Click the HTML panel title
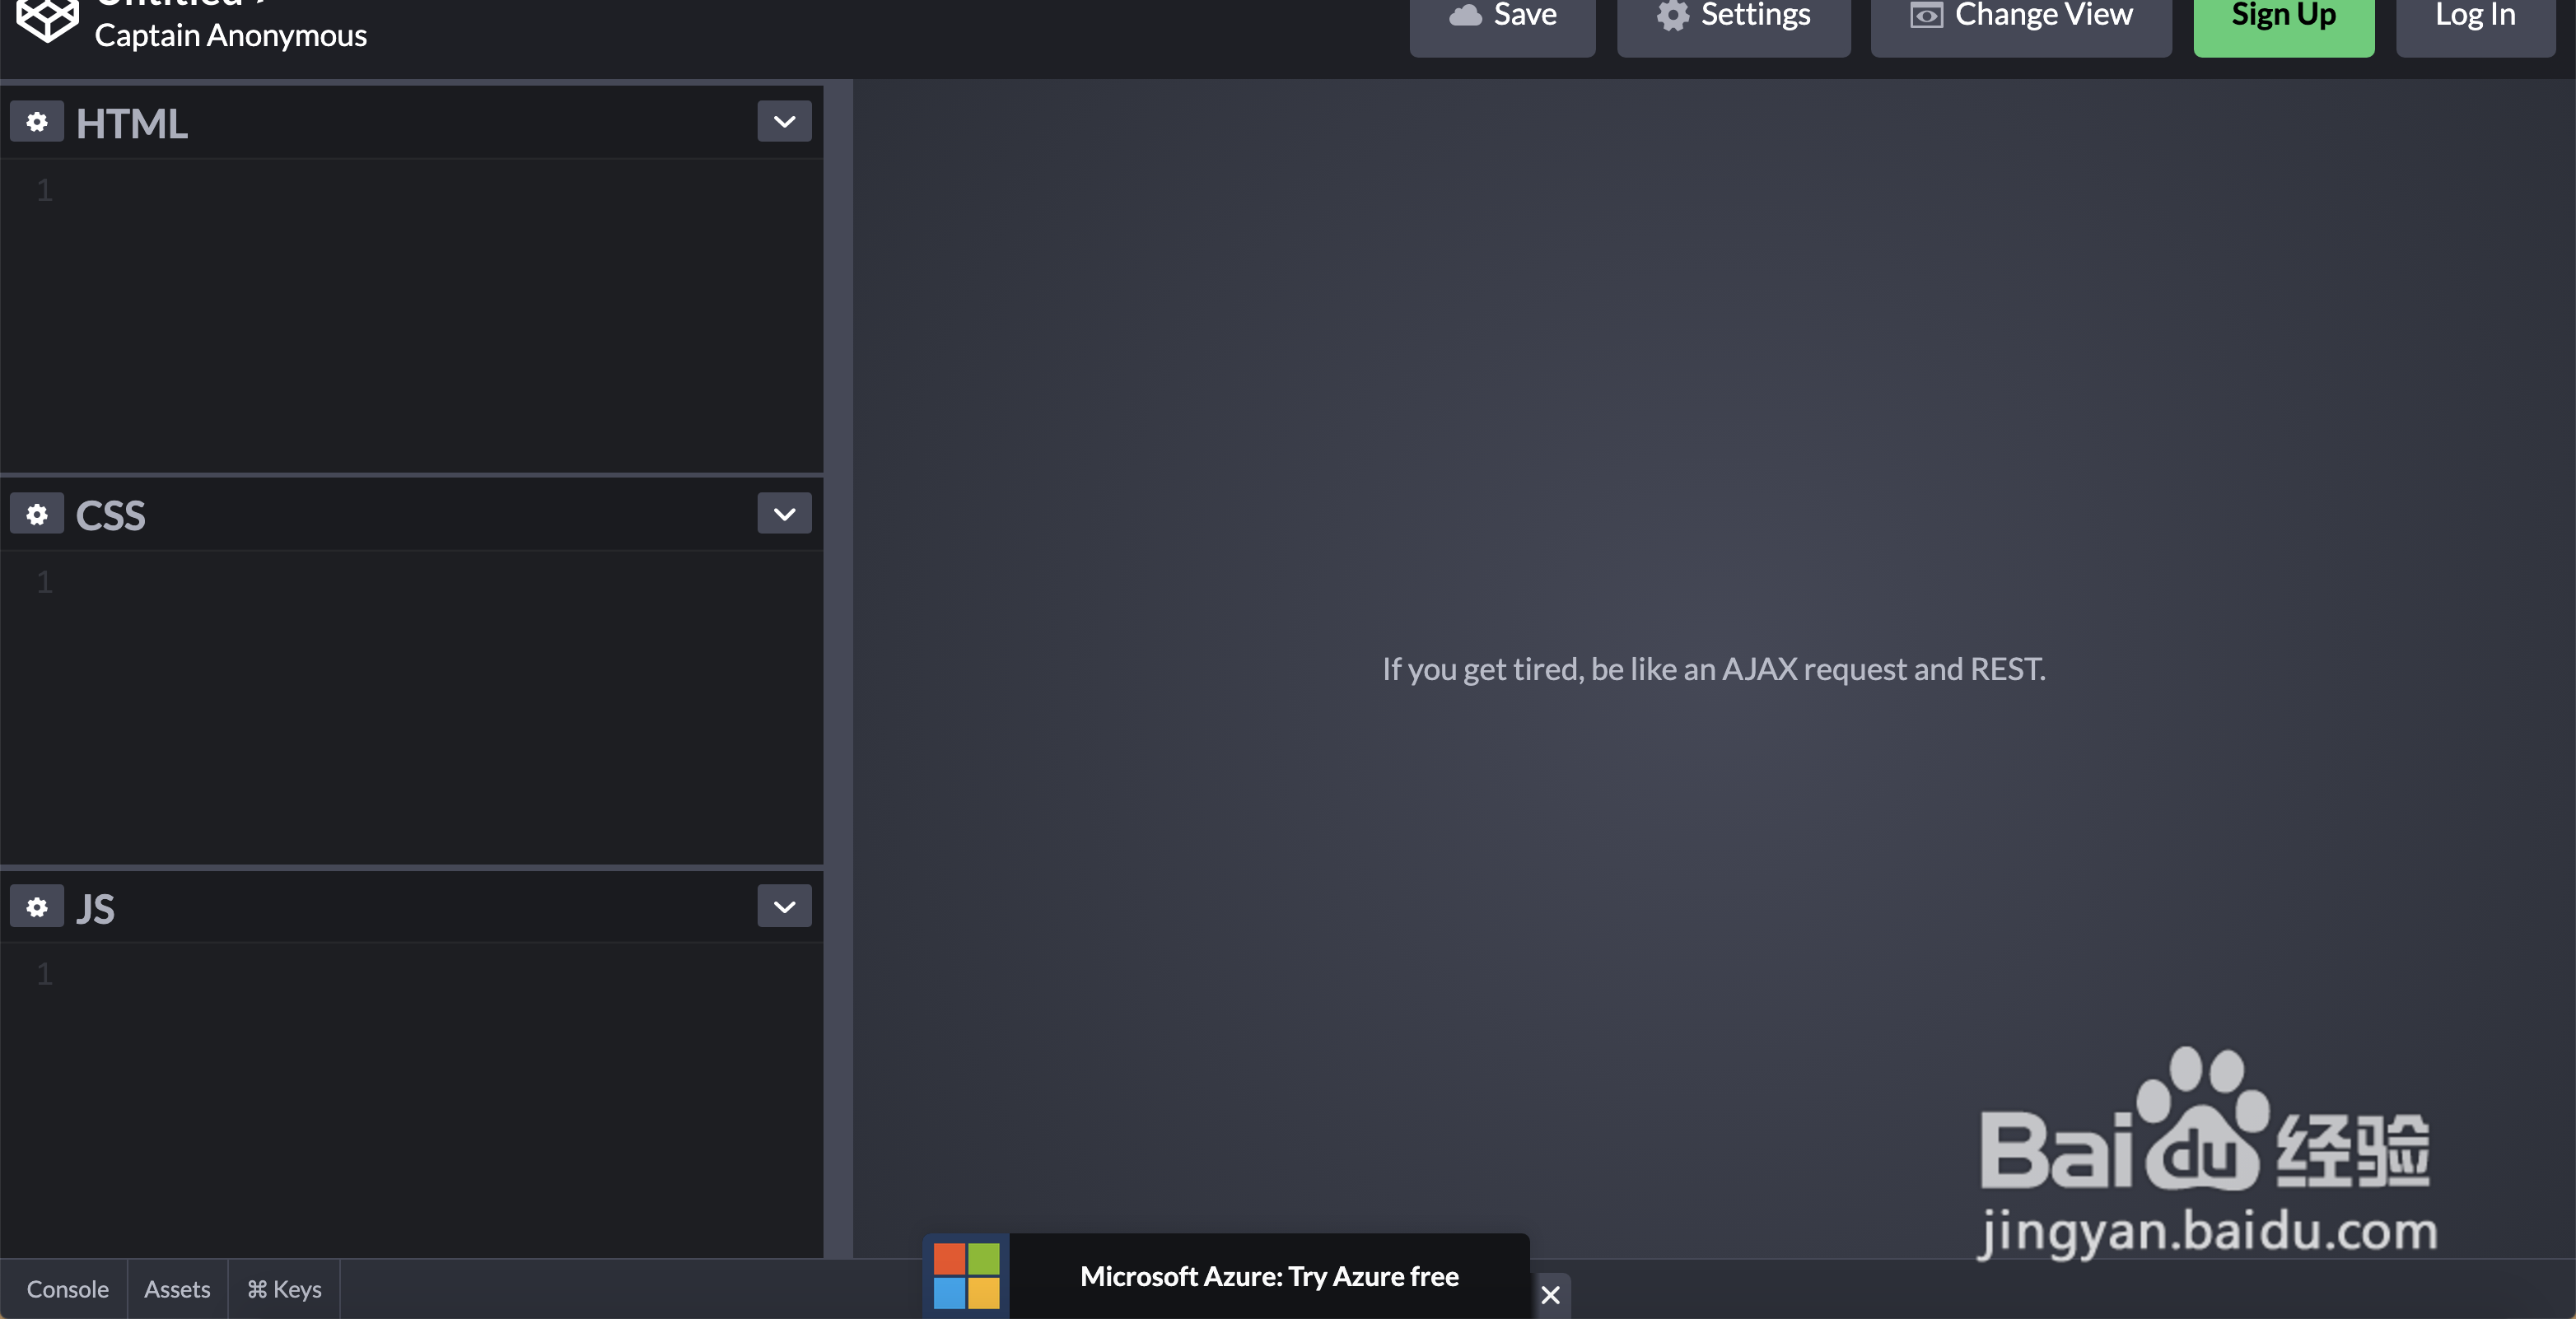The width and height of the screenshot is (2576, 1319). (132, 123)
